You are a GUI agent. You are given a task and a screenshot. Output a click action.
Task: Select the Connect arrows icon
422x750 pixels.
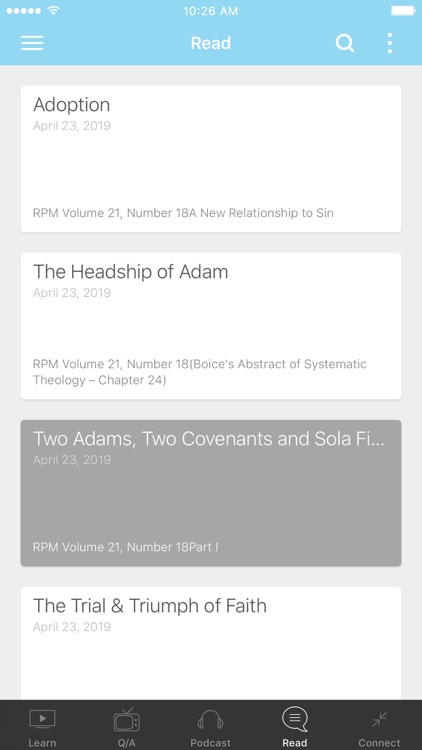click(x=379, y=719)
